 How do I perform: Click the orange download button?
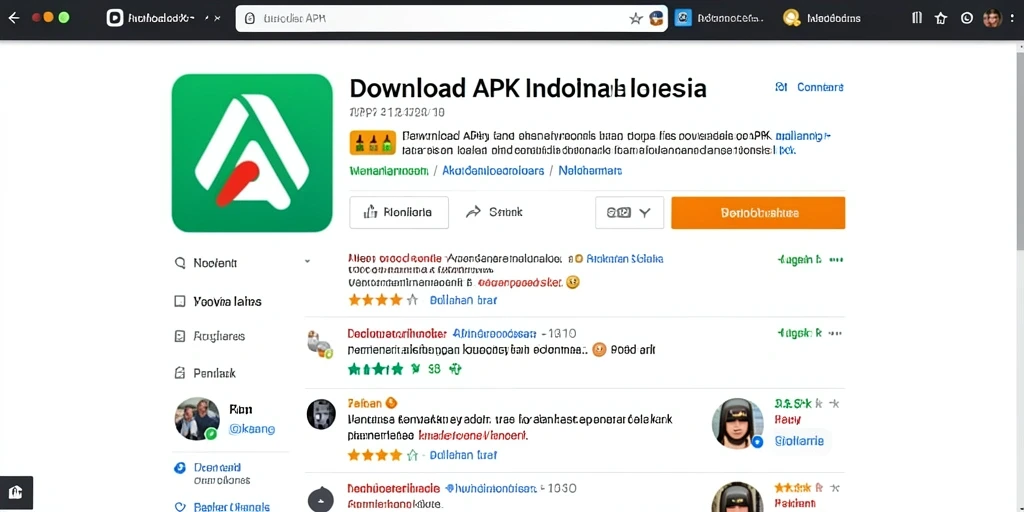pyautogui.click(x=758, y=213)
